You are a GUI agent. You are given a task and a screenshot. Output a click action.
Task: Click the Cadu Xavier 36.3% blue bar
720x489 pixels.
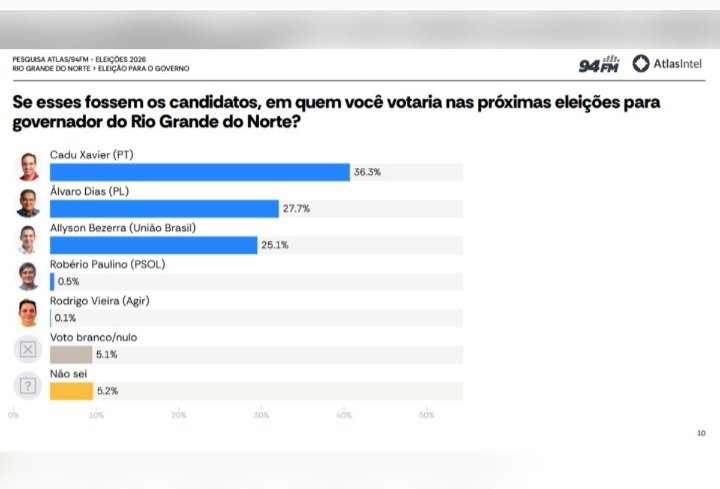[x=200, y=172]
